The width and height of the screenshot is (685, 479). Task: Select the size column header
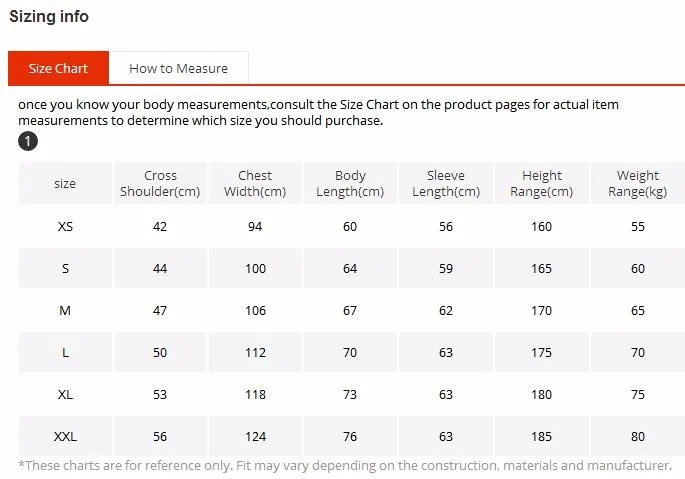click(65, 184)
